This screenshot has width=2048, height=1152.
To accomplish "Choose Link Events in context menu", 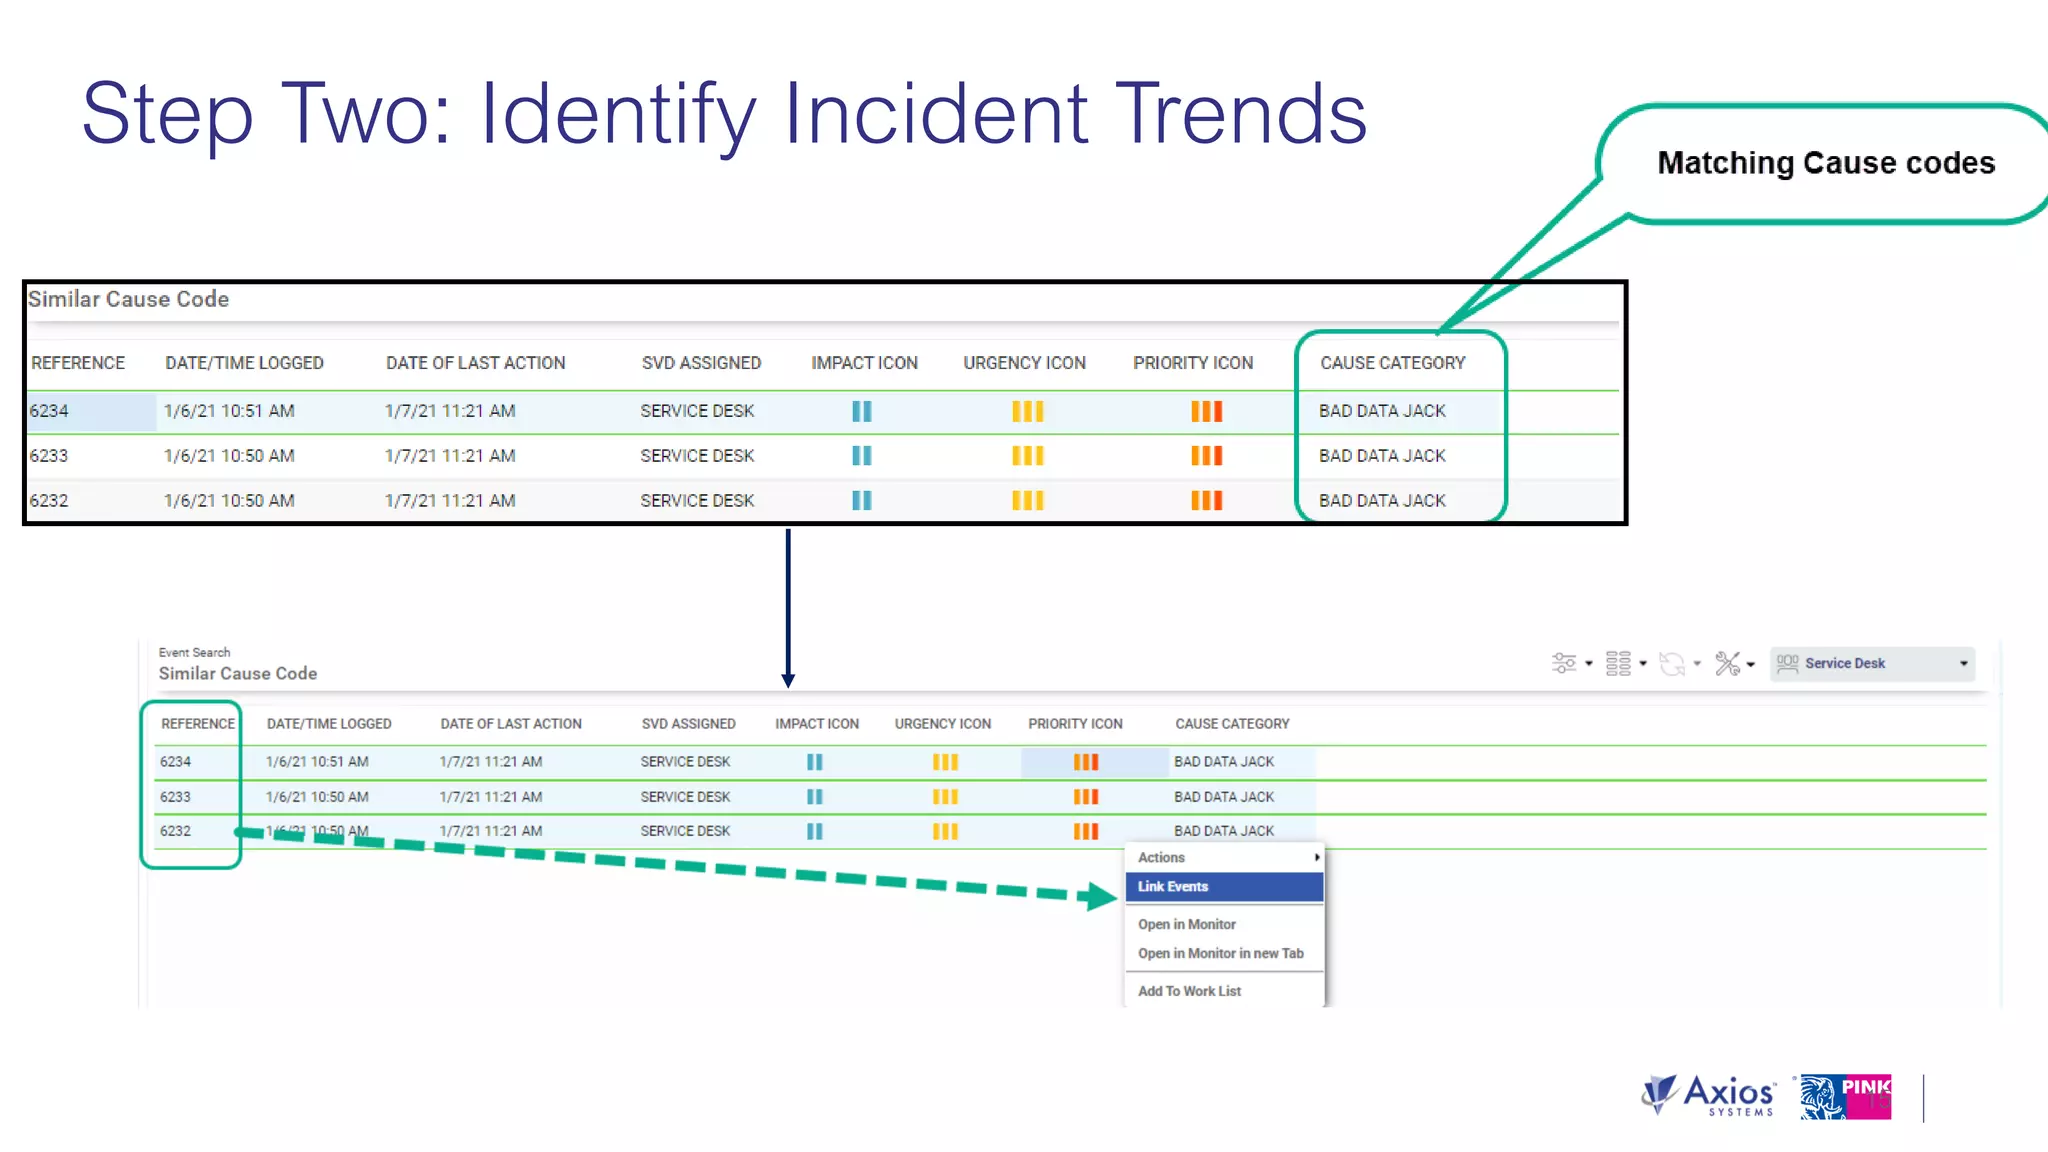I will tap(1173, 886).
